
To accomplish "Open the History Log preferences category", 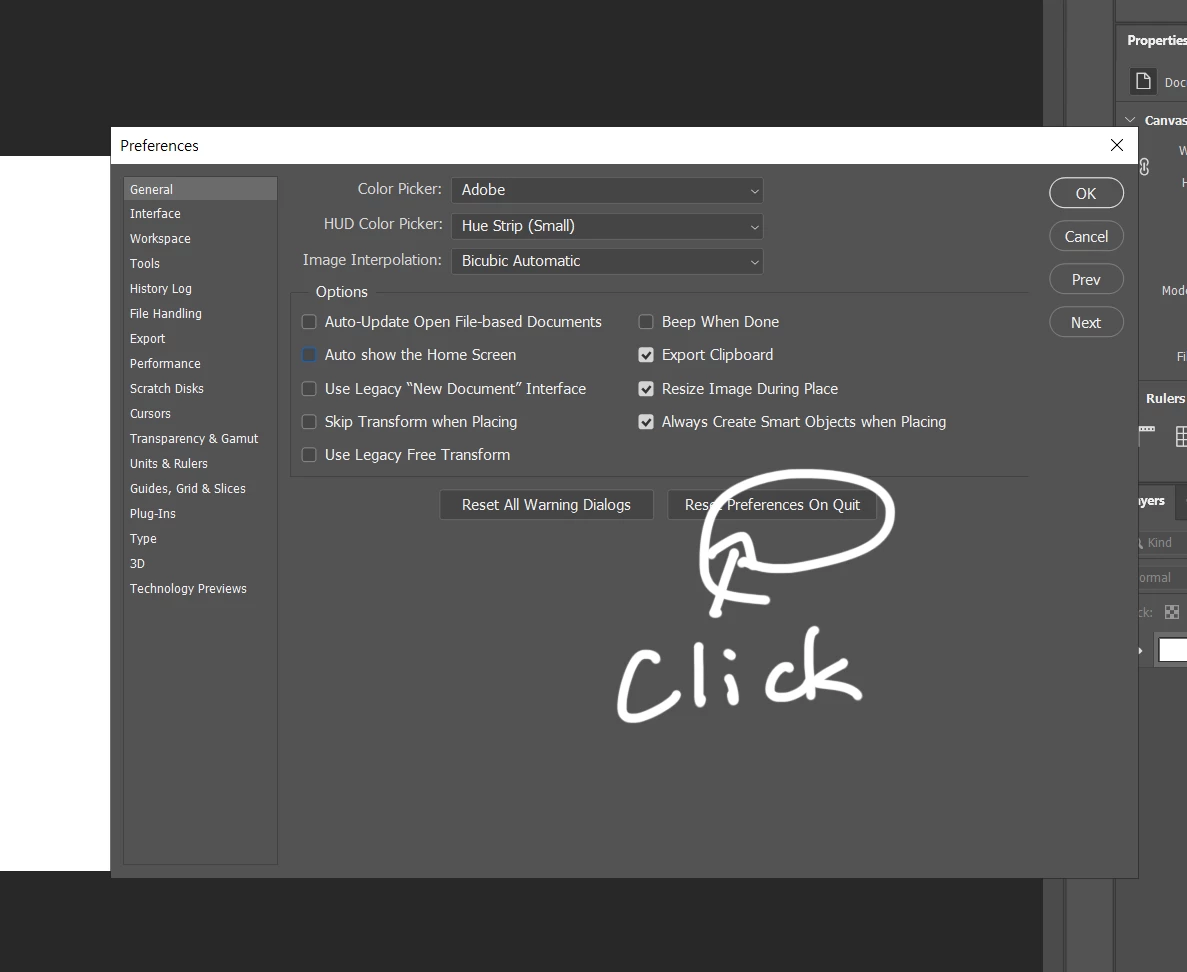I will 201,288.
